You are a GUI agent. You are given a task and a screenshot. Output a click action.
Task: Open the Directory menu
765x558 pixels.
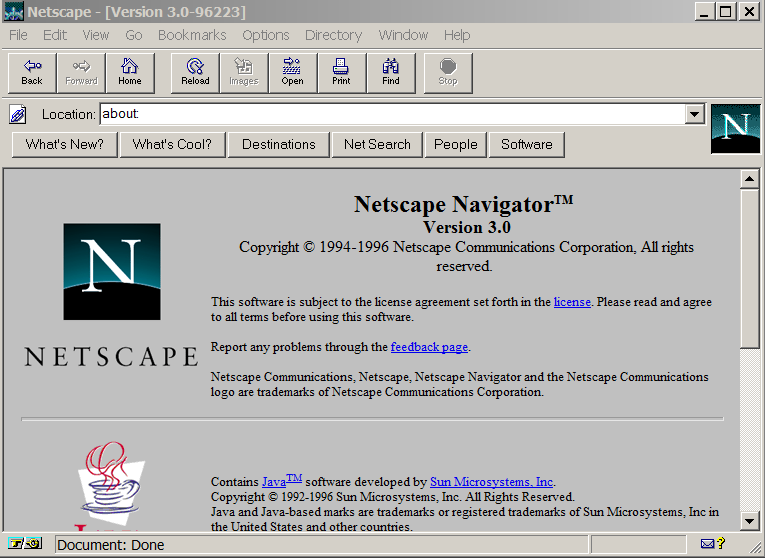click(x=333, y=35)
